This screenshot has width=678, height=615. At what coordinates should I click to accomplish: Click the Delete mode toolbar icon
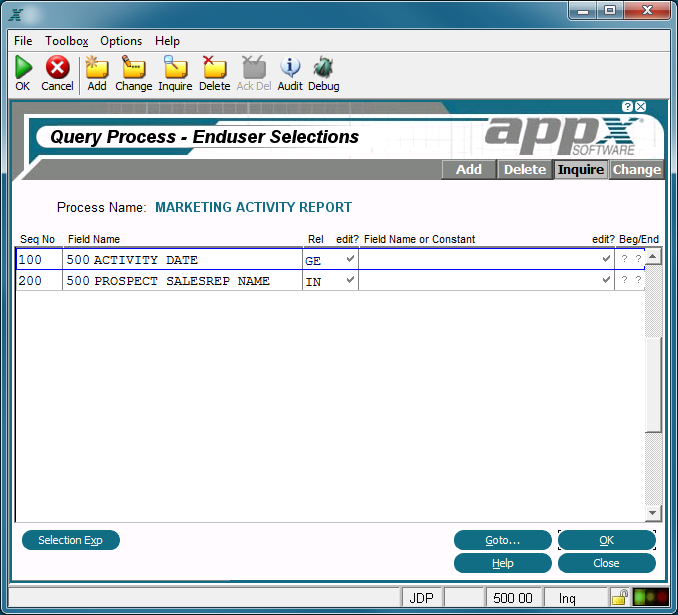click(214, 67)
